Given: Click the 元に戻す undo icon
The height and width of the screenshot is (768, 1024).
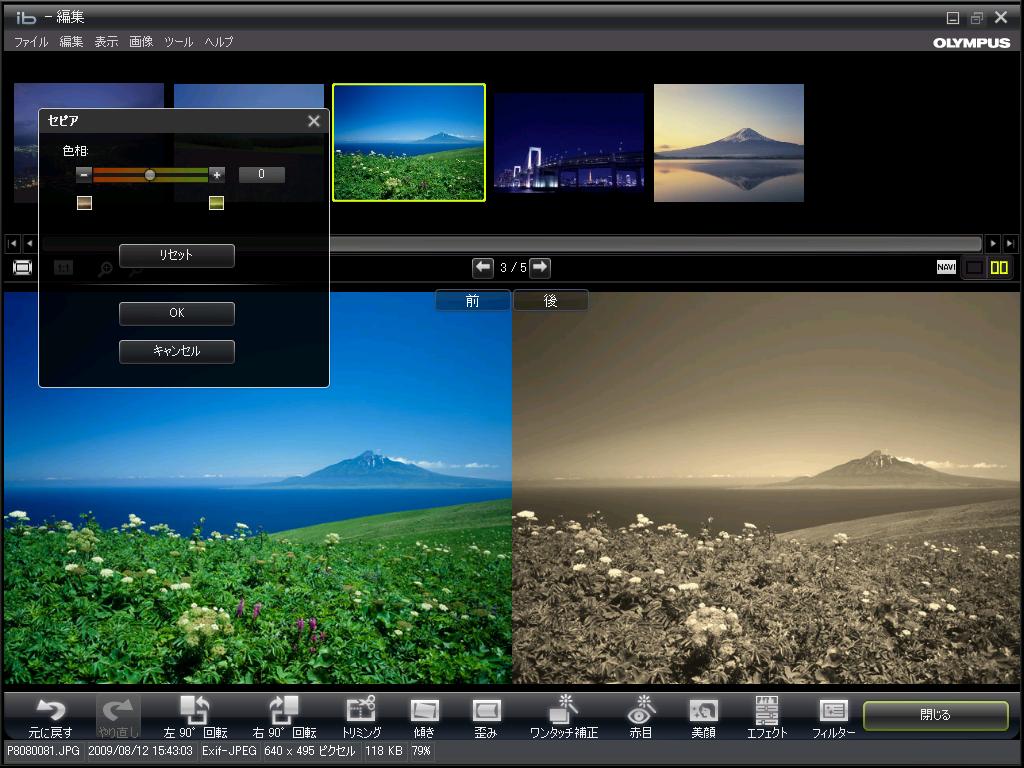Looking at the screenshot, I should pos(50,716).
